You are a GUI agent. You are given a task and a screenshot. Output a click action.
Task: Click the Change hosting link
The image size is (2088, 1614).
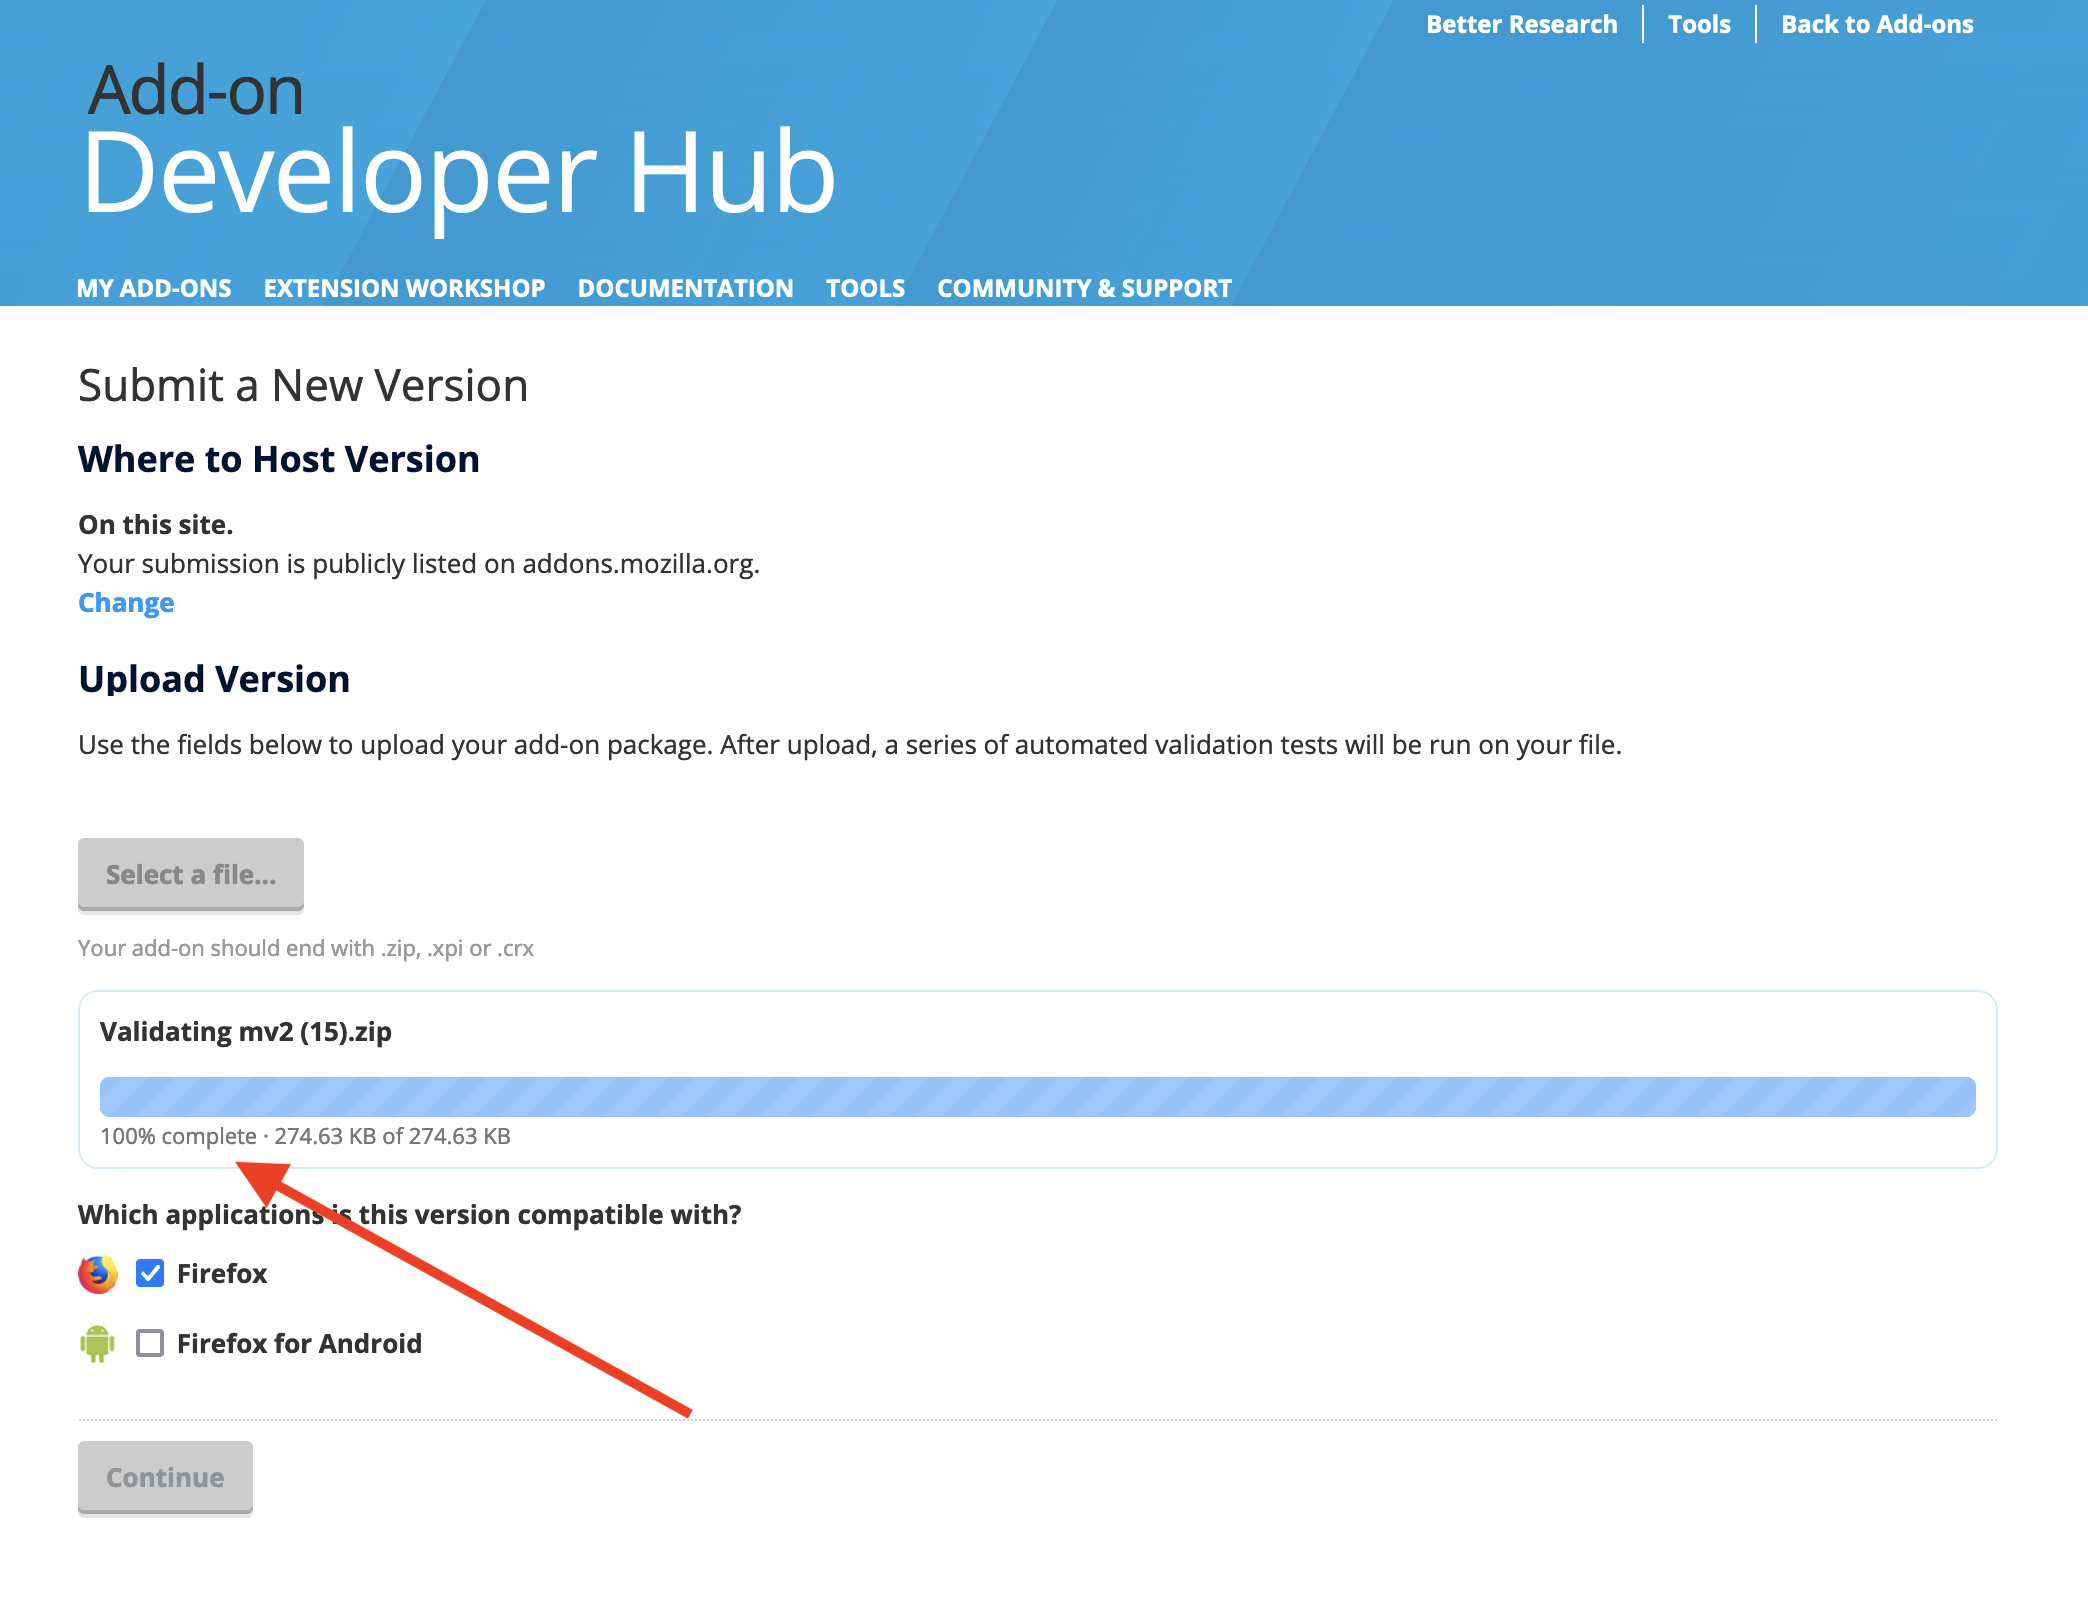click(125, 602)
